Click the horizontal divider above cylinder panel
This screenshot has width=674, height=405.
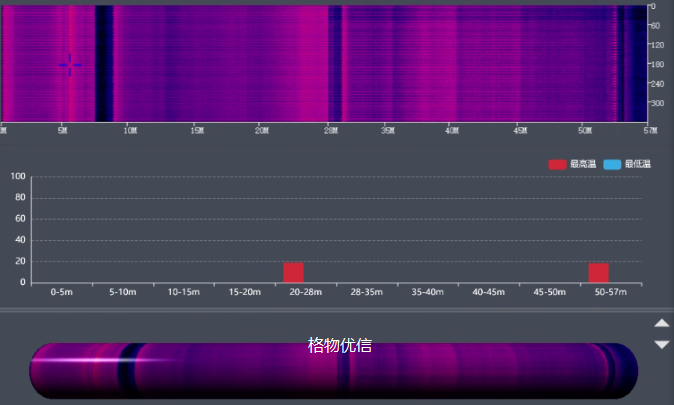(x=337, y=310)
